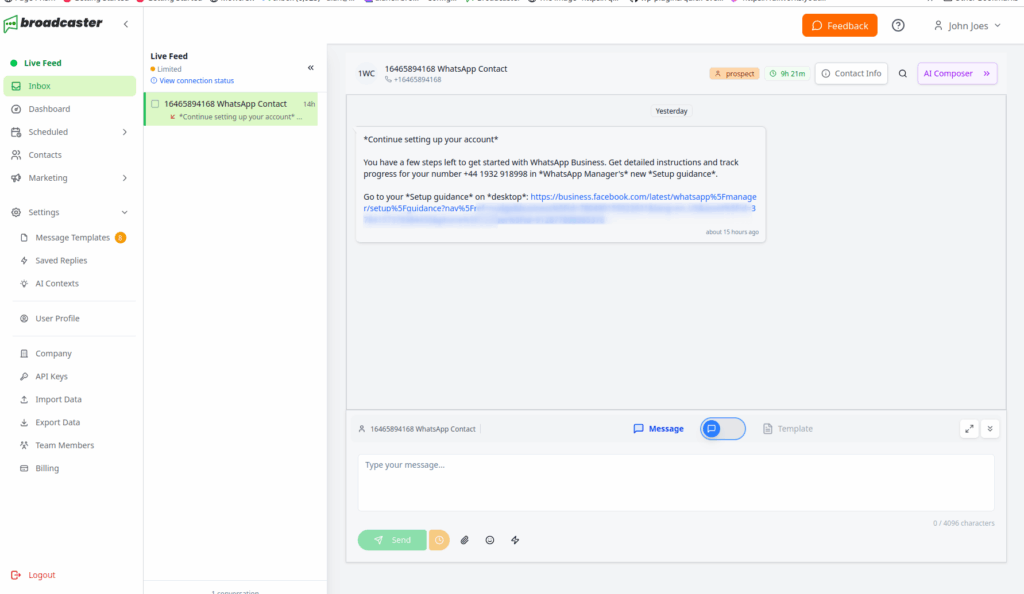Schedule the message with clock button
This screenshot has width=1024, height=594.
coord(439,540)
